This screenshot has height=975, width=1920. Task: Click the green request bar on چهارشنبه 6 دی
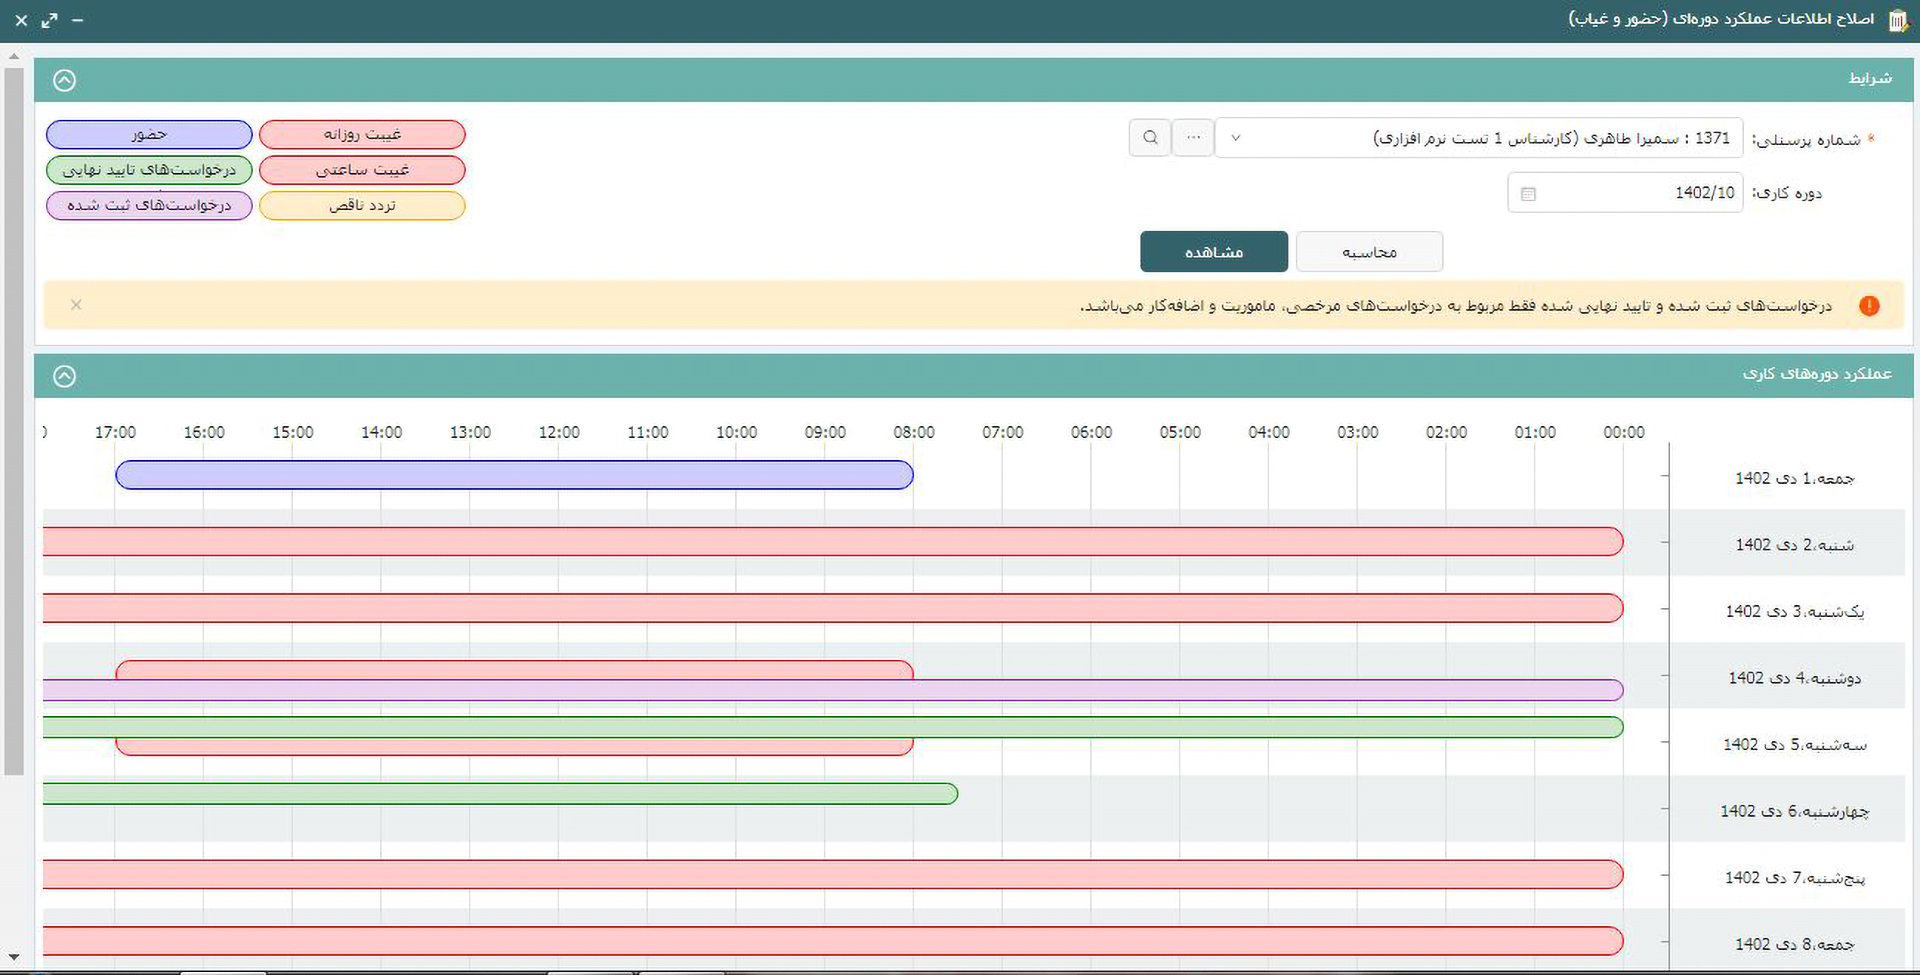point(500,794)
